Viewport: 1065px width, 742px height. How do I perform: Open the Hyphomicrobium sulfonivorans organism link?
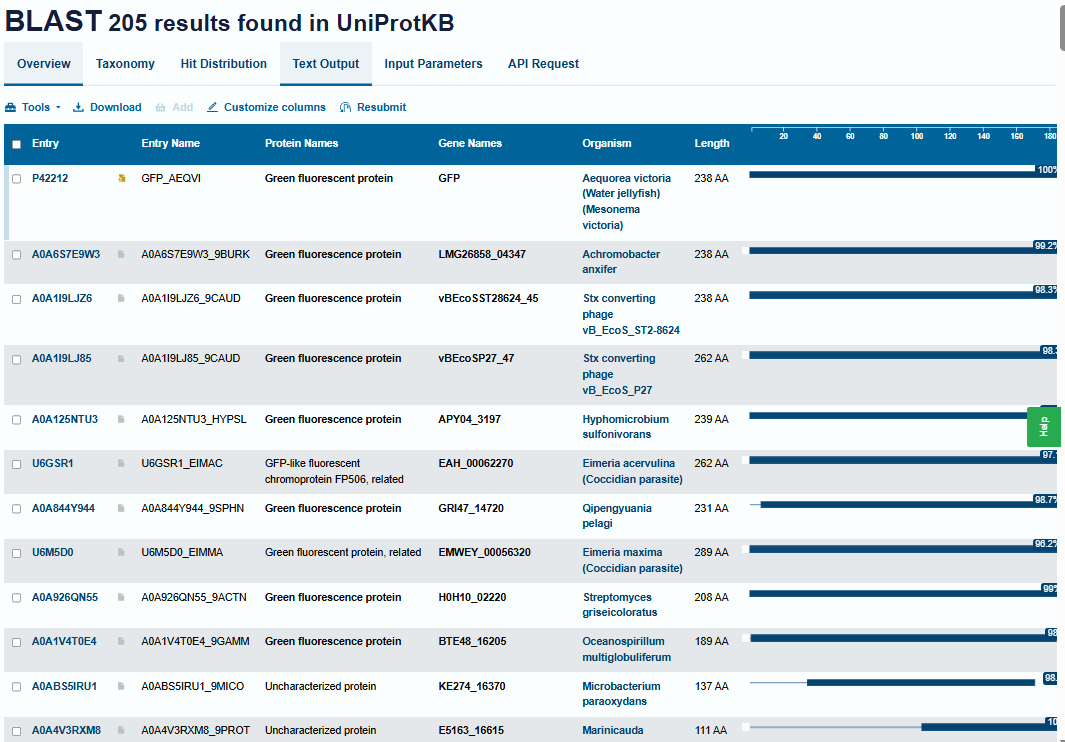tap(626, 427)
